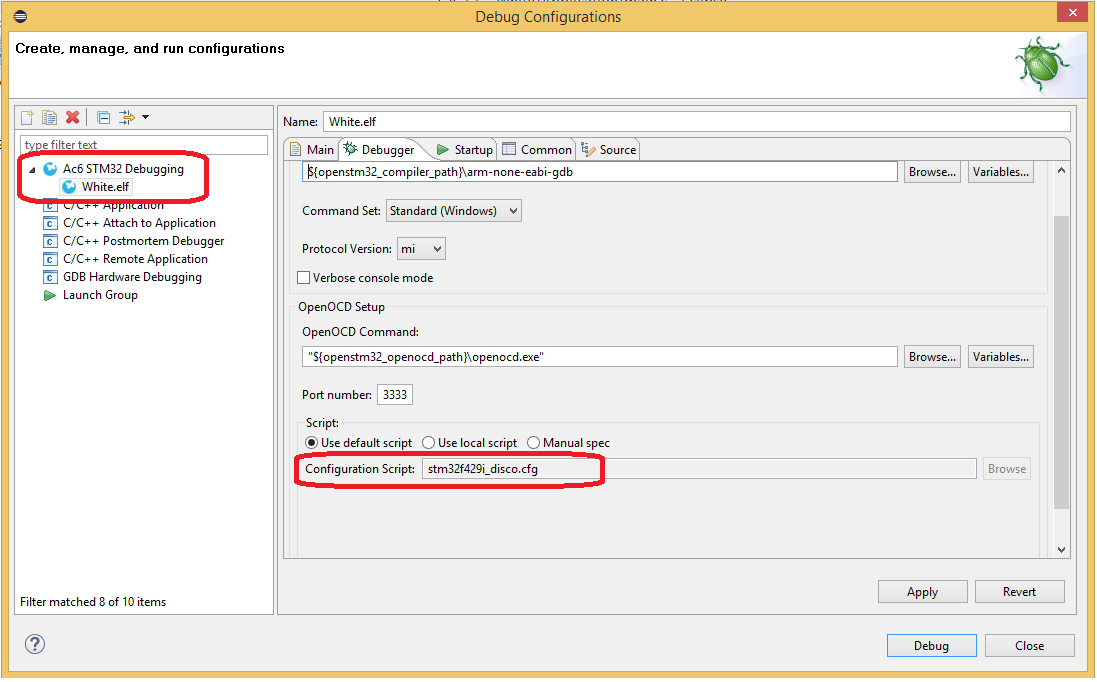Click Browse next to OpenOCD Command
This screenshot has height=682, width=1097.
pos(932,356)
